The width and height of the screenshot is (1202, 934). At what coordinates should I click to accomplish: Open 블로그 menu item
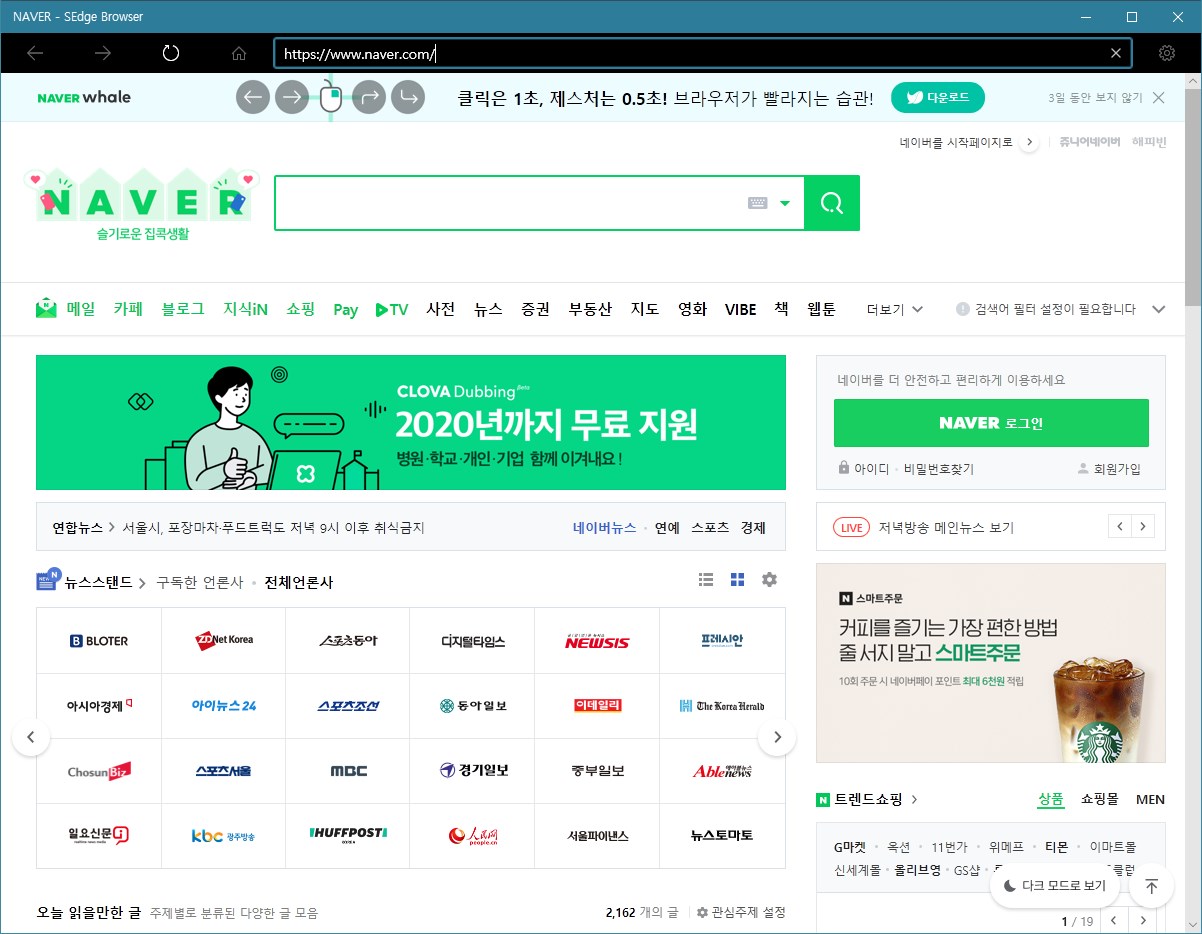(x=183, y=309)
